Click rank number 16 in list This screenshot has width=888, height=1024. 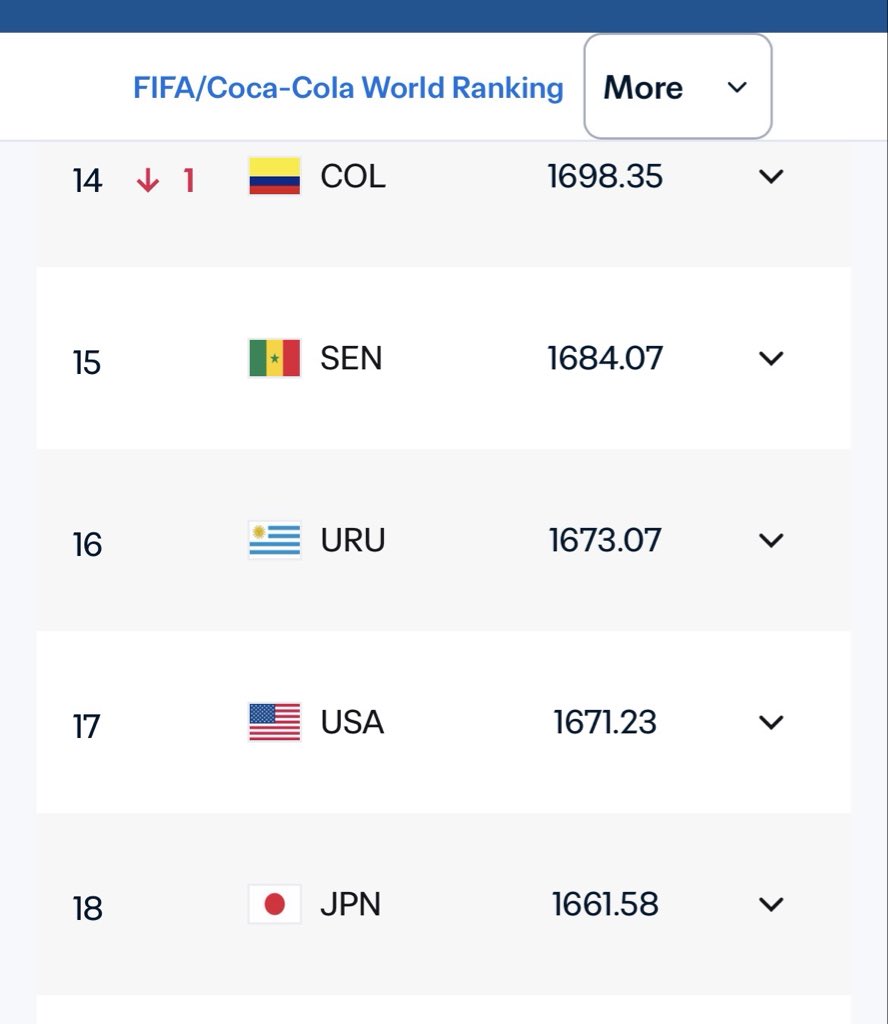pyautogui.click(x=87, y=545)
